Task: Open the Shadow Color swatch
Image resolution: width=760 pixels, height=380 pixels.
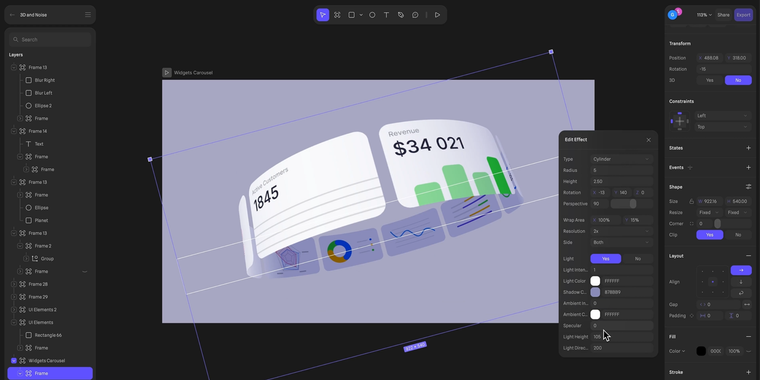Action: click(595, 292)
